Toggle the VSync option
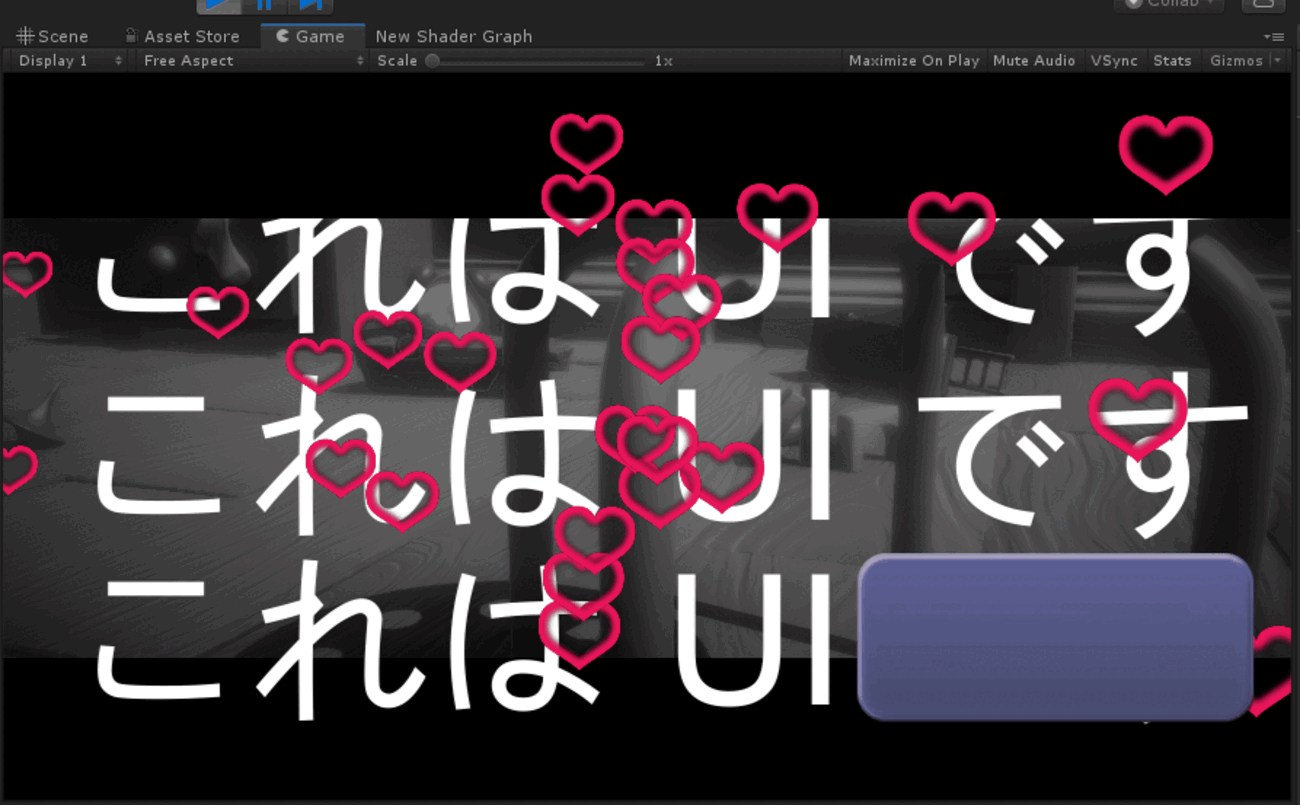Screen dimensions: 1300x805 point(1114,61)
